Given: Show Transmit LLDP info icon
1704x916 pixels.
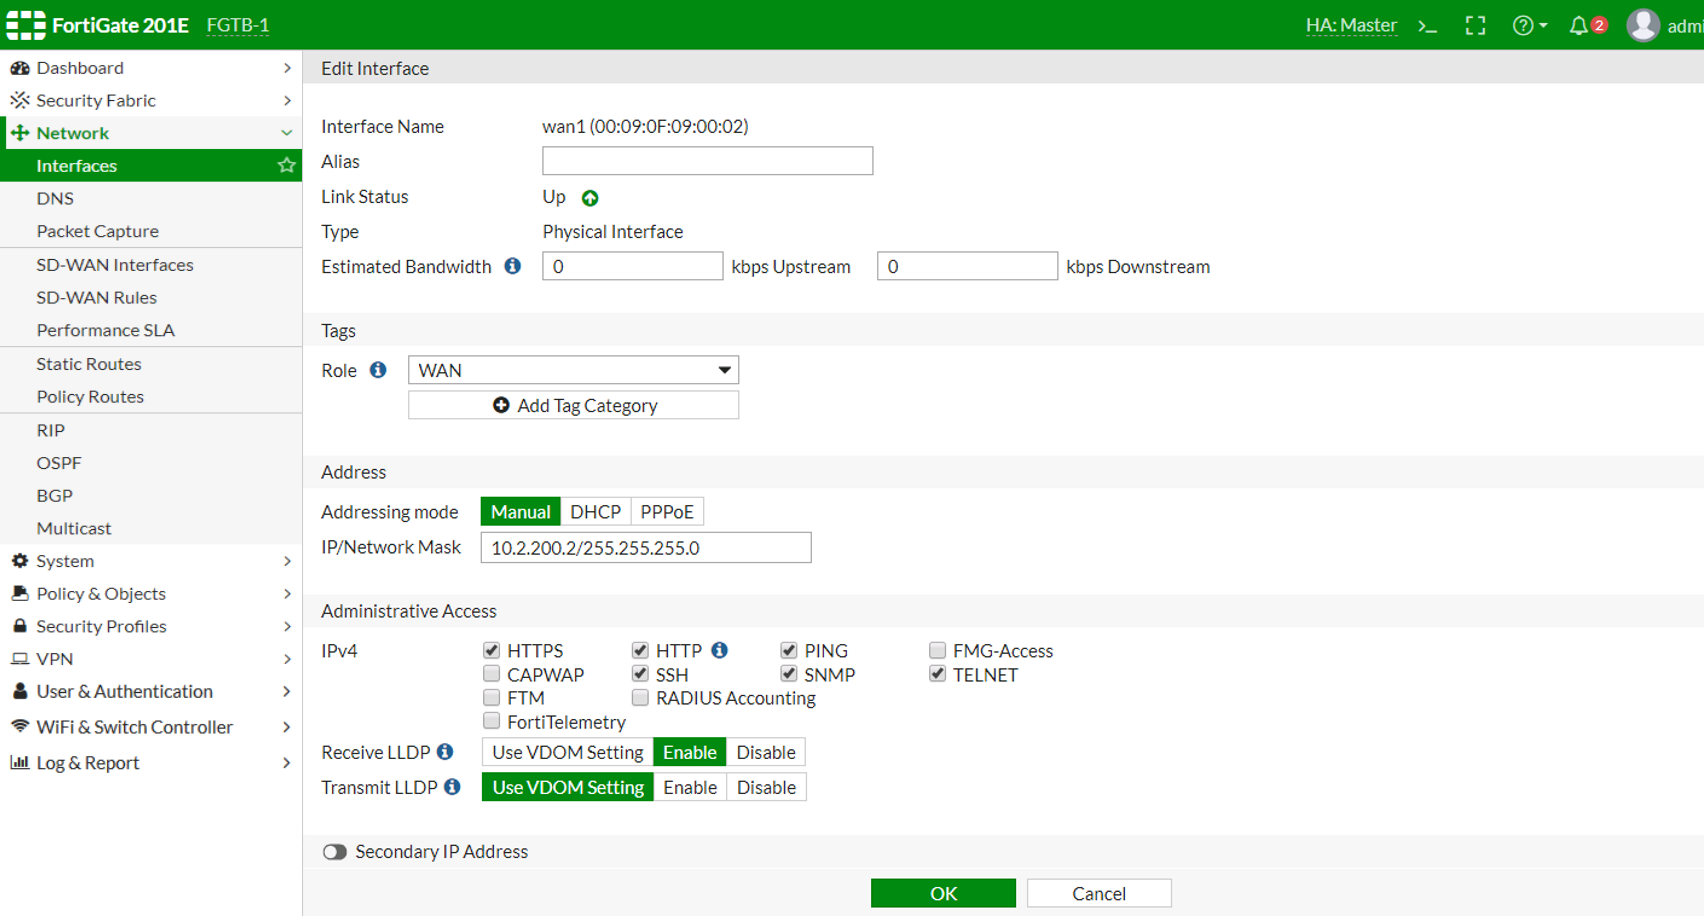Looking at the screenshot, I should tap(452, 787).
